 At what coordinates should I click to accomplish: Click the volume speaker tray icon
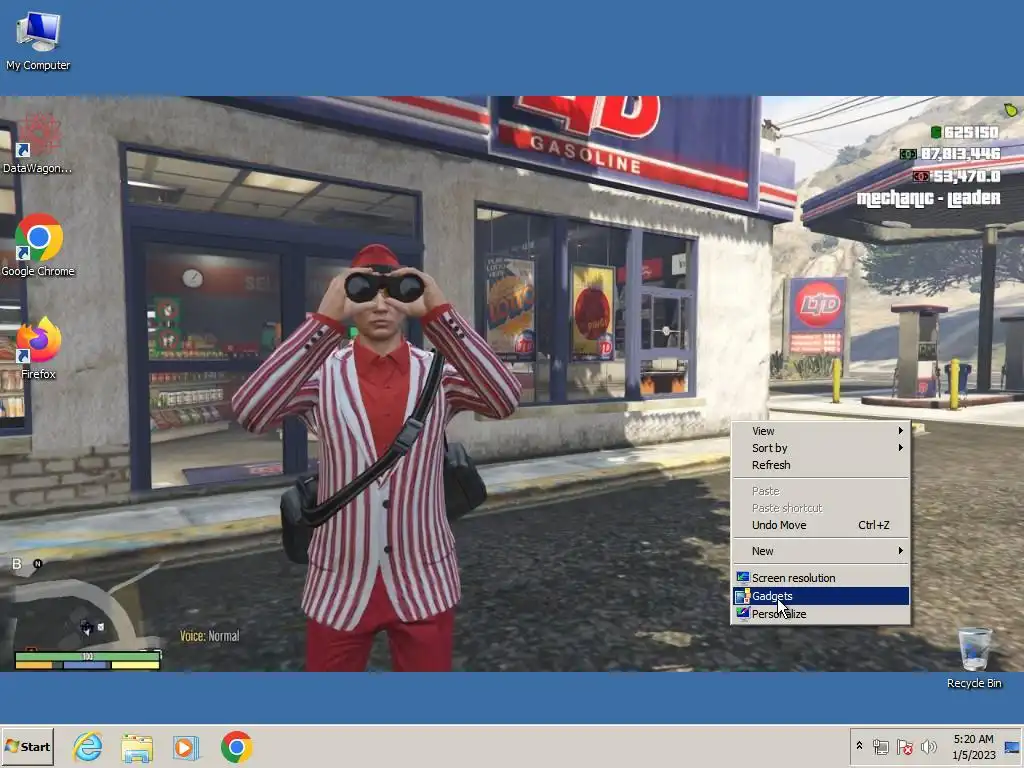pyautogui.click(x=929, y=746)
